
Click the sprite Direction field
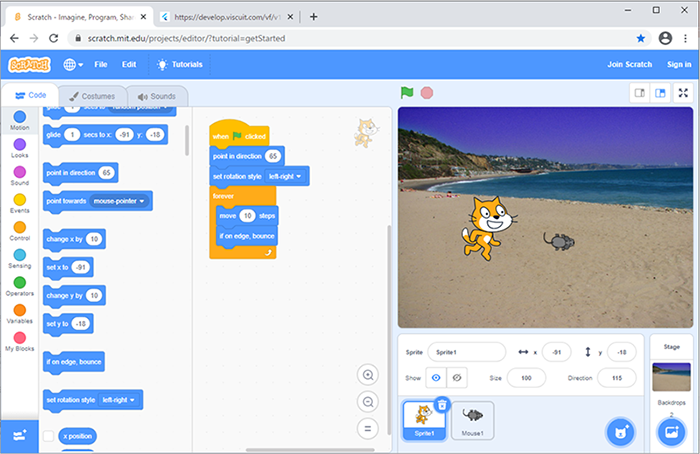617,378
